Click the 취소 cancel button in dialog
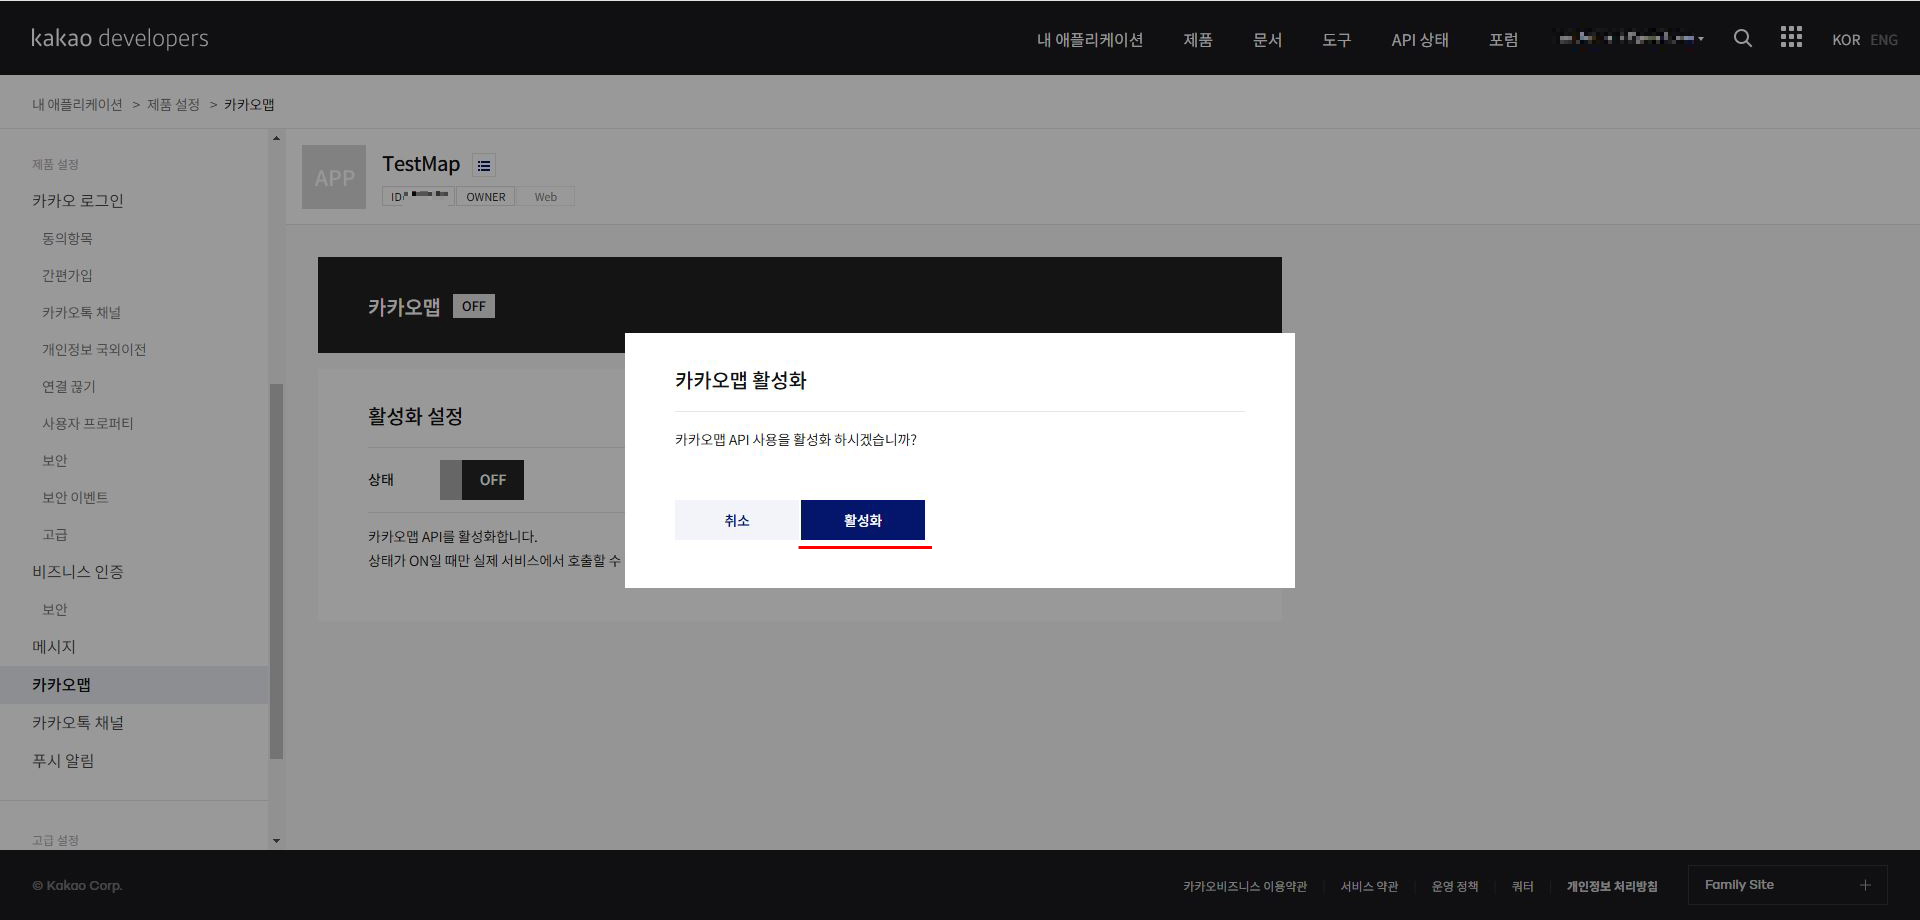The image size is (1920, 920). [x=737, y=520]
